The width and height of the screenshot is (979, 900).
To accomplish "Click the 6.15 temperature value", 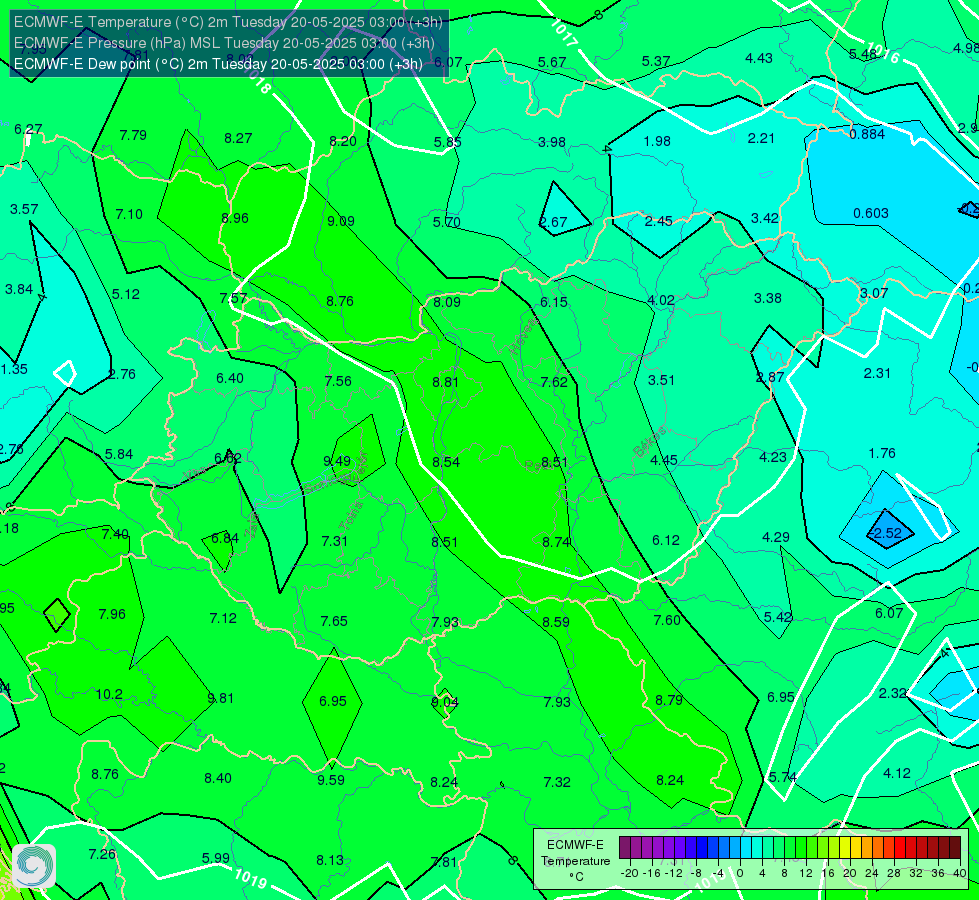I will point(554,302).
